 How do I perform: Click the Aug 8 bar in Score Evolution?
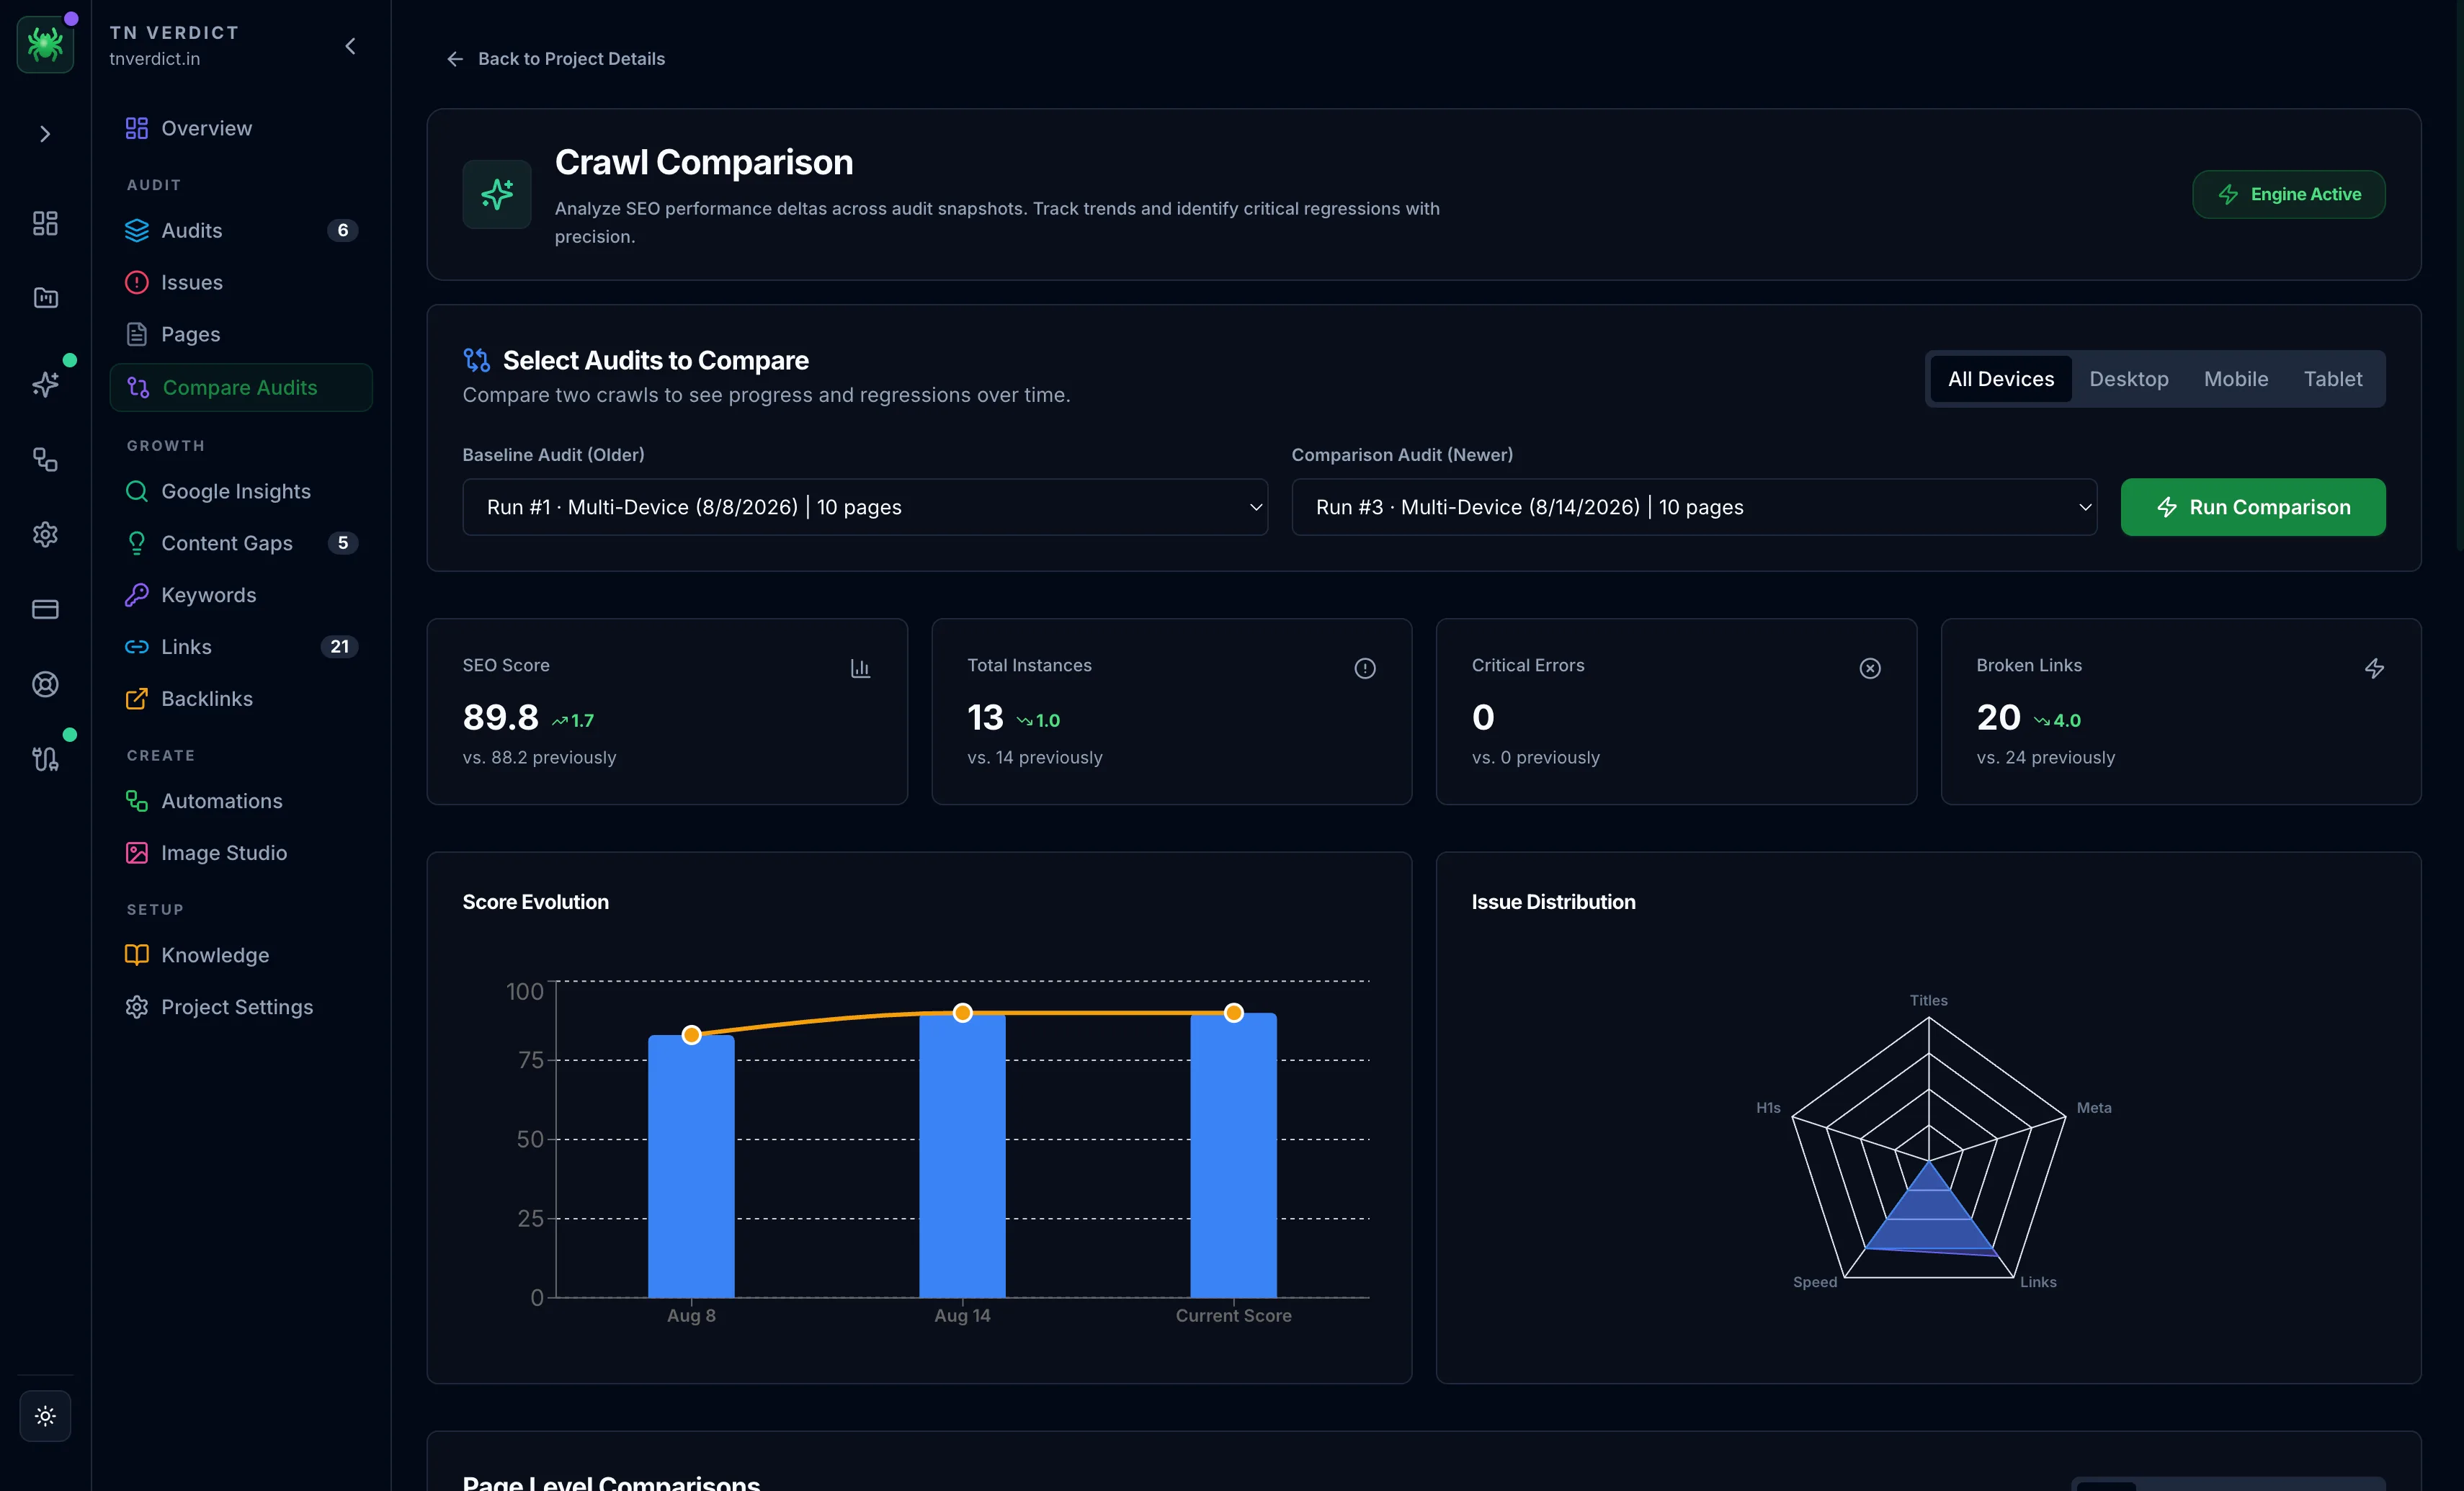pyautogui.click(x=691, y=1167)
